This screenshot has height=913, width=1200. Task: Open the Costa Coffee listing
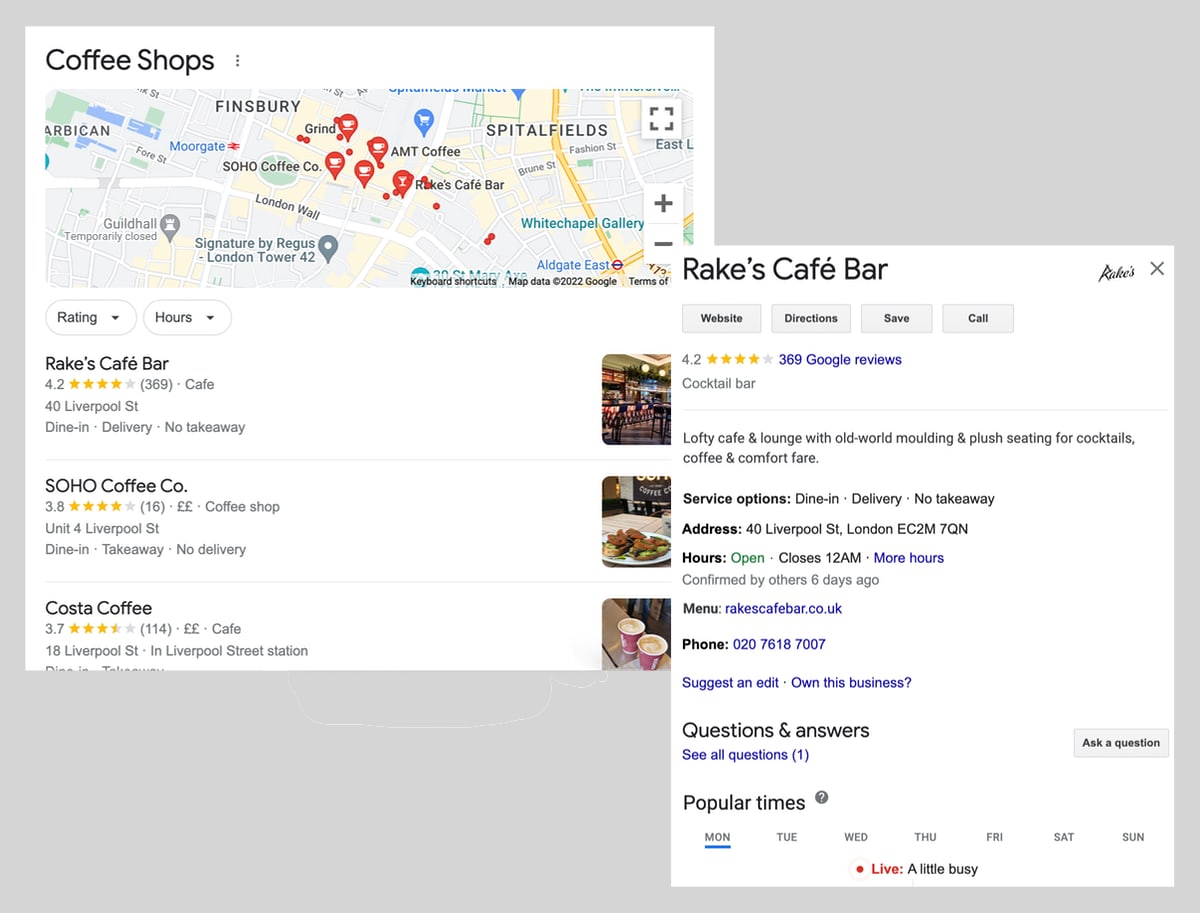point(99,607)
